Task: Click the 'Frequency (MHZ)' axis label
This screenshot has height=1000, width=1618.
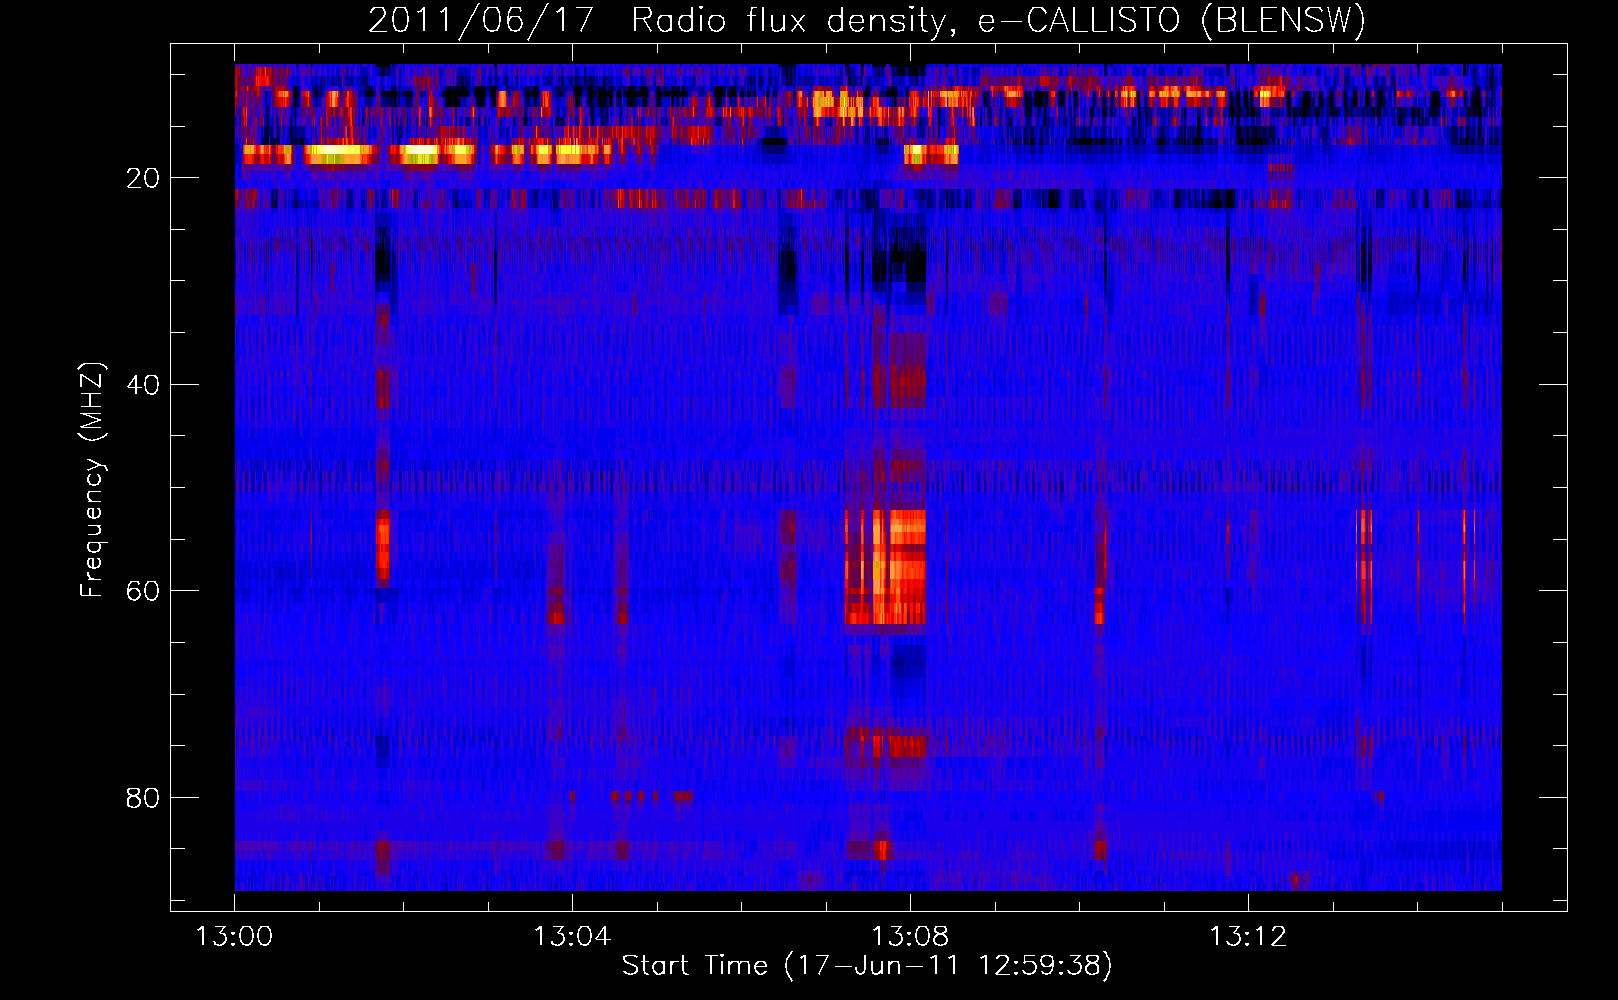Action: click(x=92, y=480)
